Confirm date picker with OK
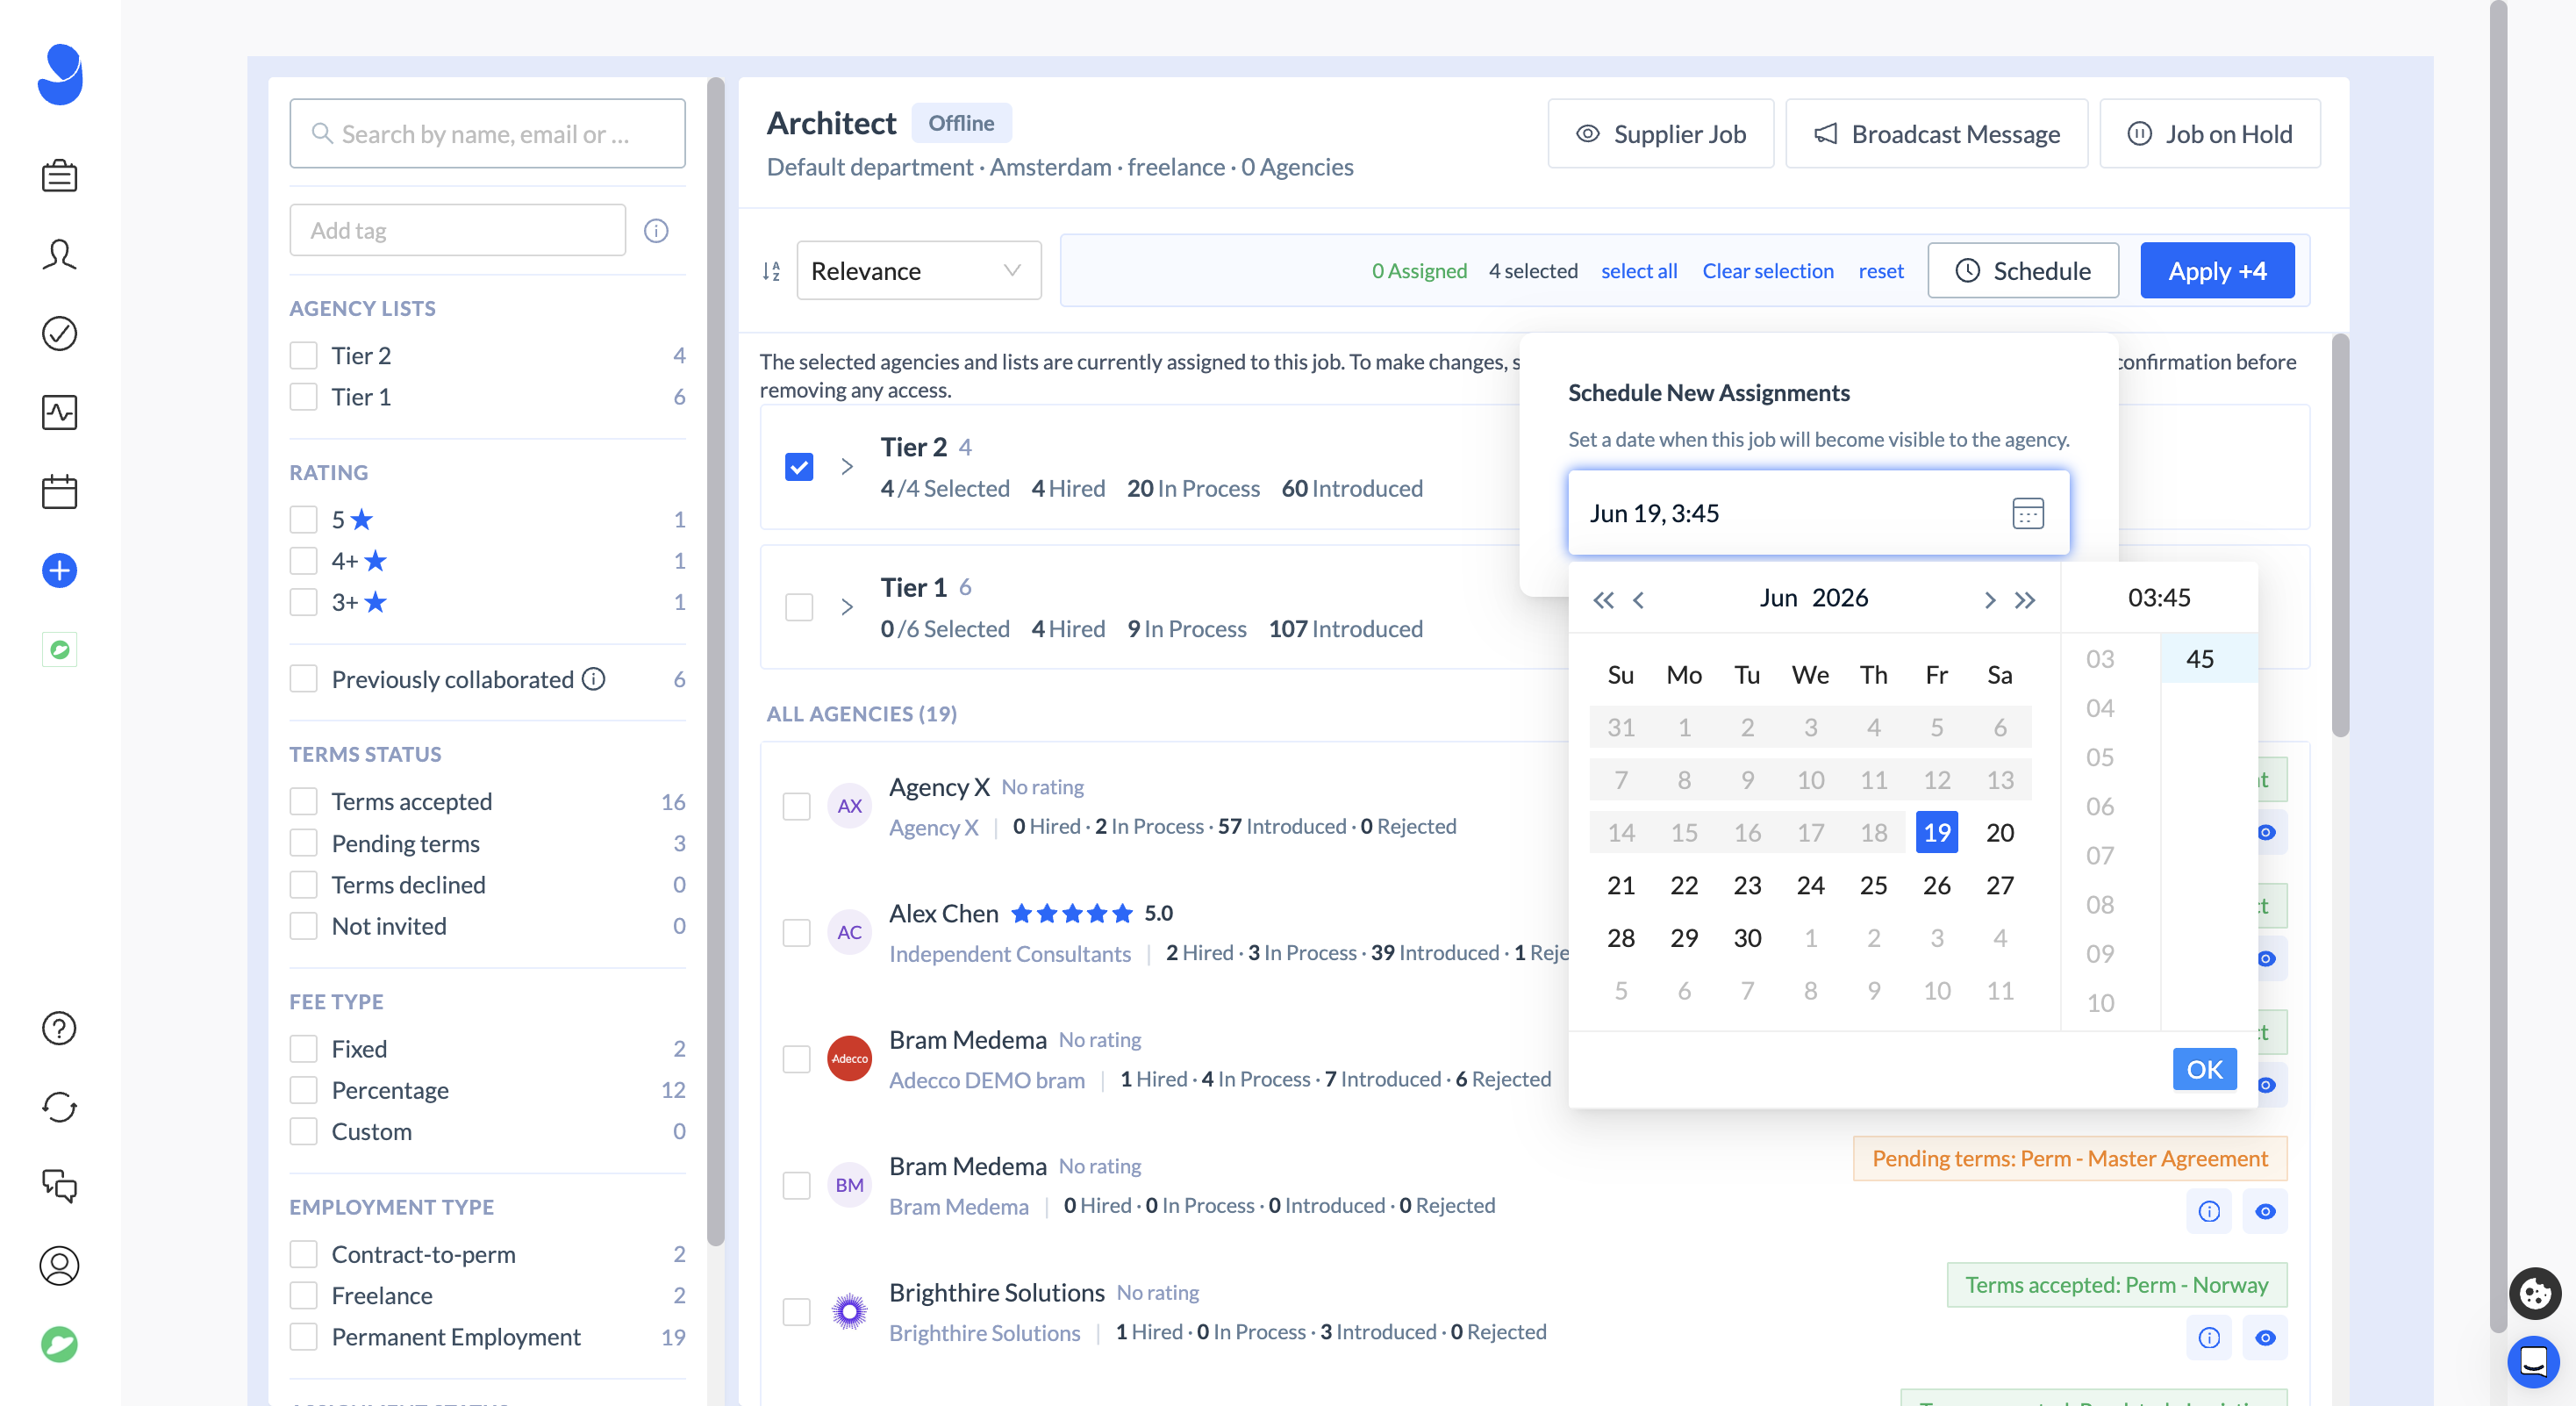The image size is (2576, 1406). point(2204,1069)
